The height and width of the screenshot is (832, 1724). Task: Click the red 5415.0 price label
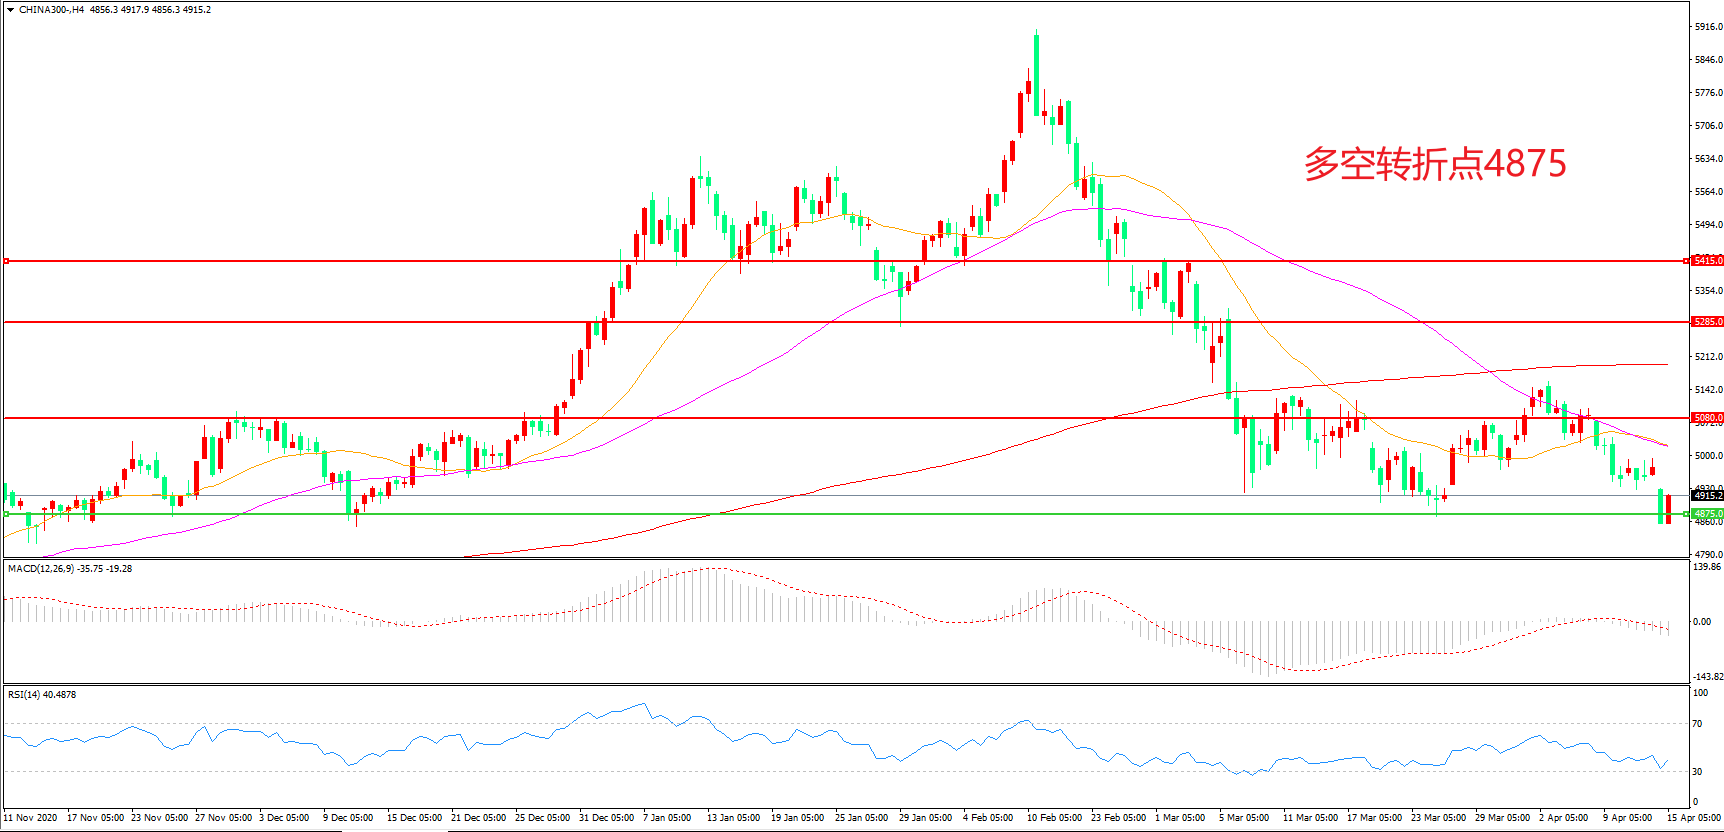1707,261
